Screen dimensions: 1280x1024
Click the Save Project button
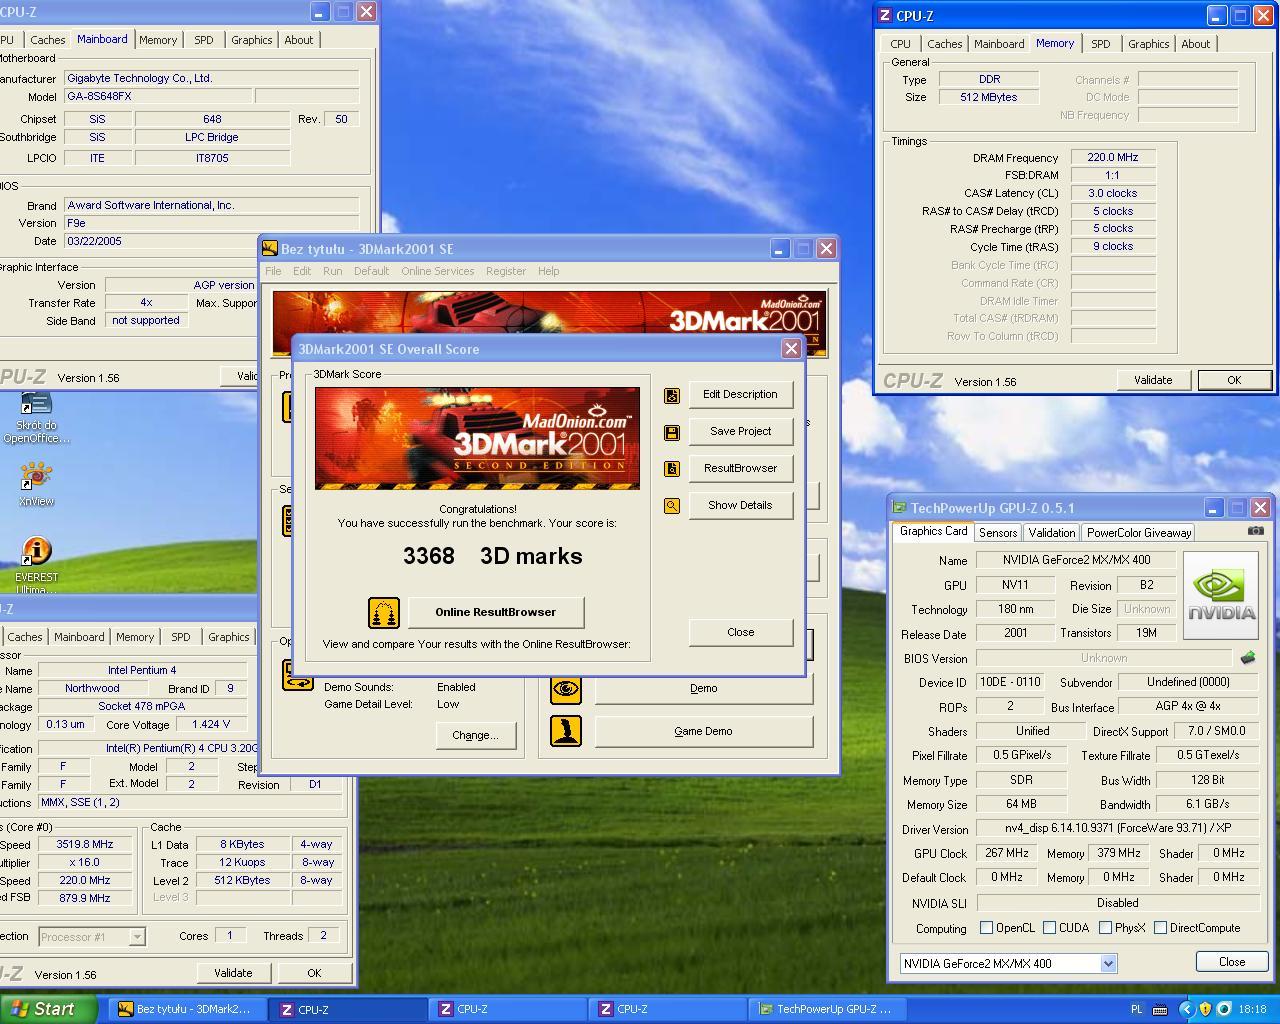(740, 431)
